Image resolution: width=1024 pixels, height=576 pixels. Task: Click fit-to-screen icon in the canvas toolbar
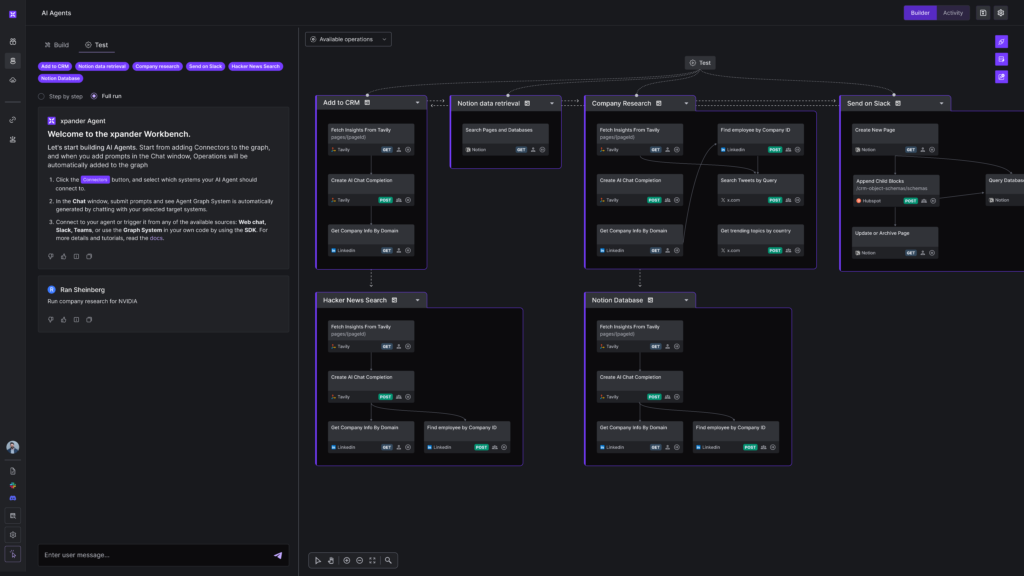pyautogui.click(x=373, y=560)
